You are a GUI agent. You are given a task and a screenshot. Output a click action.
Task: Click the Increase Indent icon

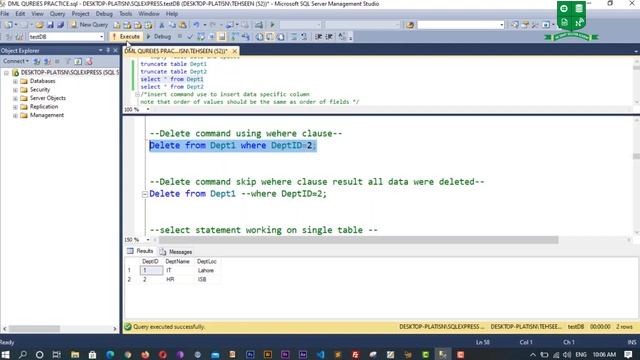click(x=329, y=37)
